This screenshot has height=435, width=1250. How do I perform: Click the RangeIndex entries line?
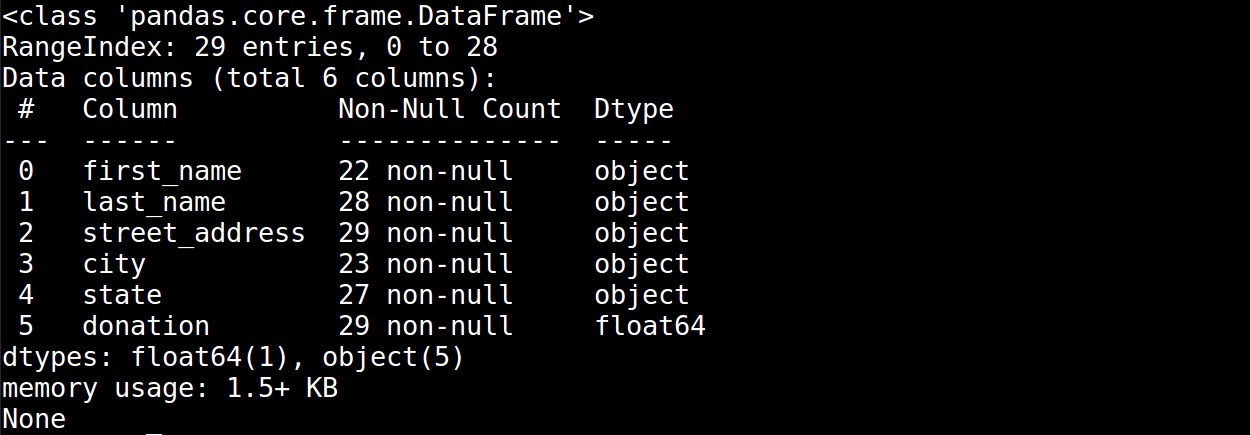coord(250,47)
